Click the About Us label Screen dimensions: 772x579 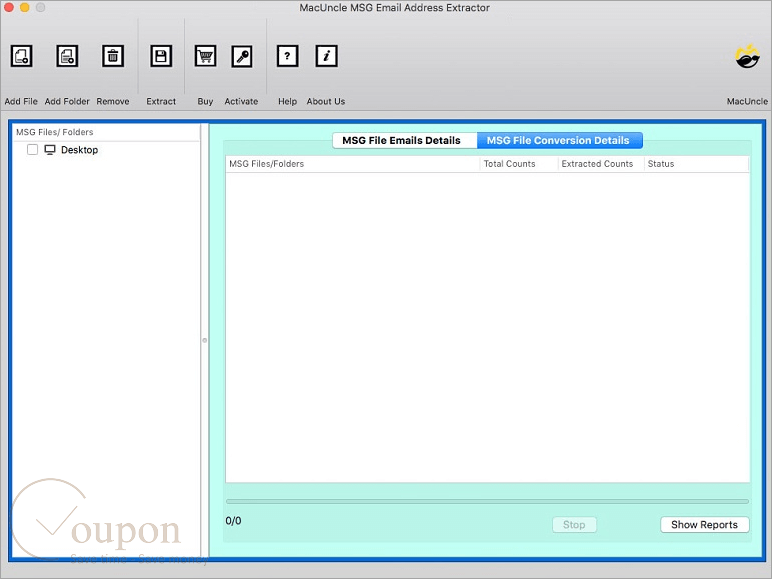coord(326,101)
